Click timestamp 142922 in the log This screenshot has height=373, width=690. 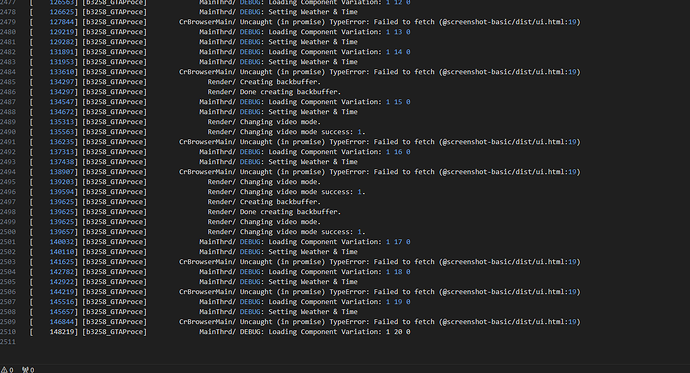(62, 282)
